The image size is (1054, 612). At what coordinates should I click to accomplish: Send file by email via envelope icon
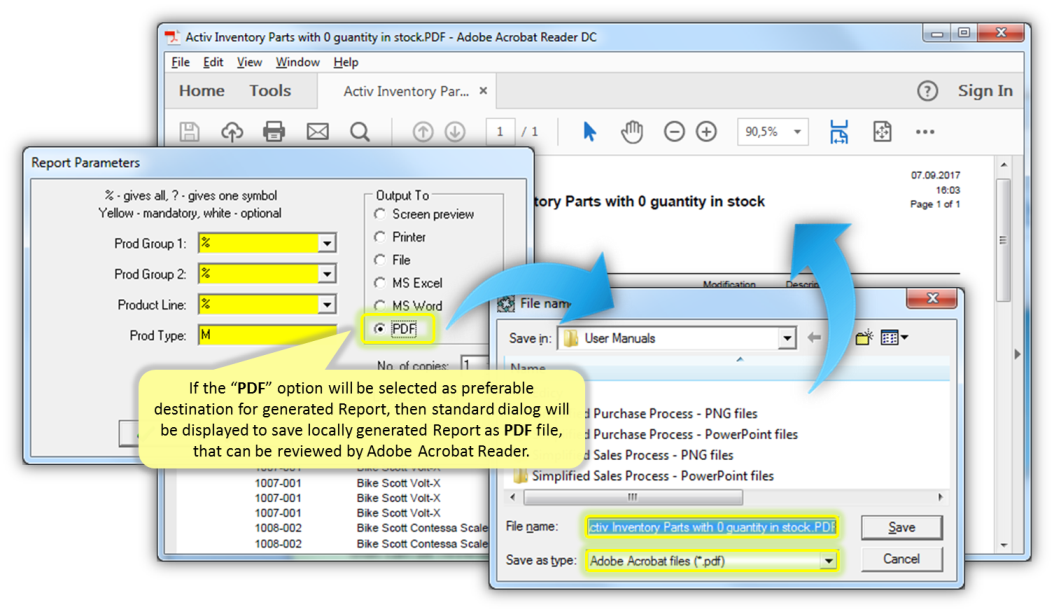[317, 131]
